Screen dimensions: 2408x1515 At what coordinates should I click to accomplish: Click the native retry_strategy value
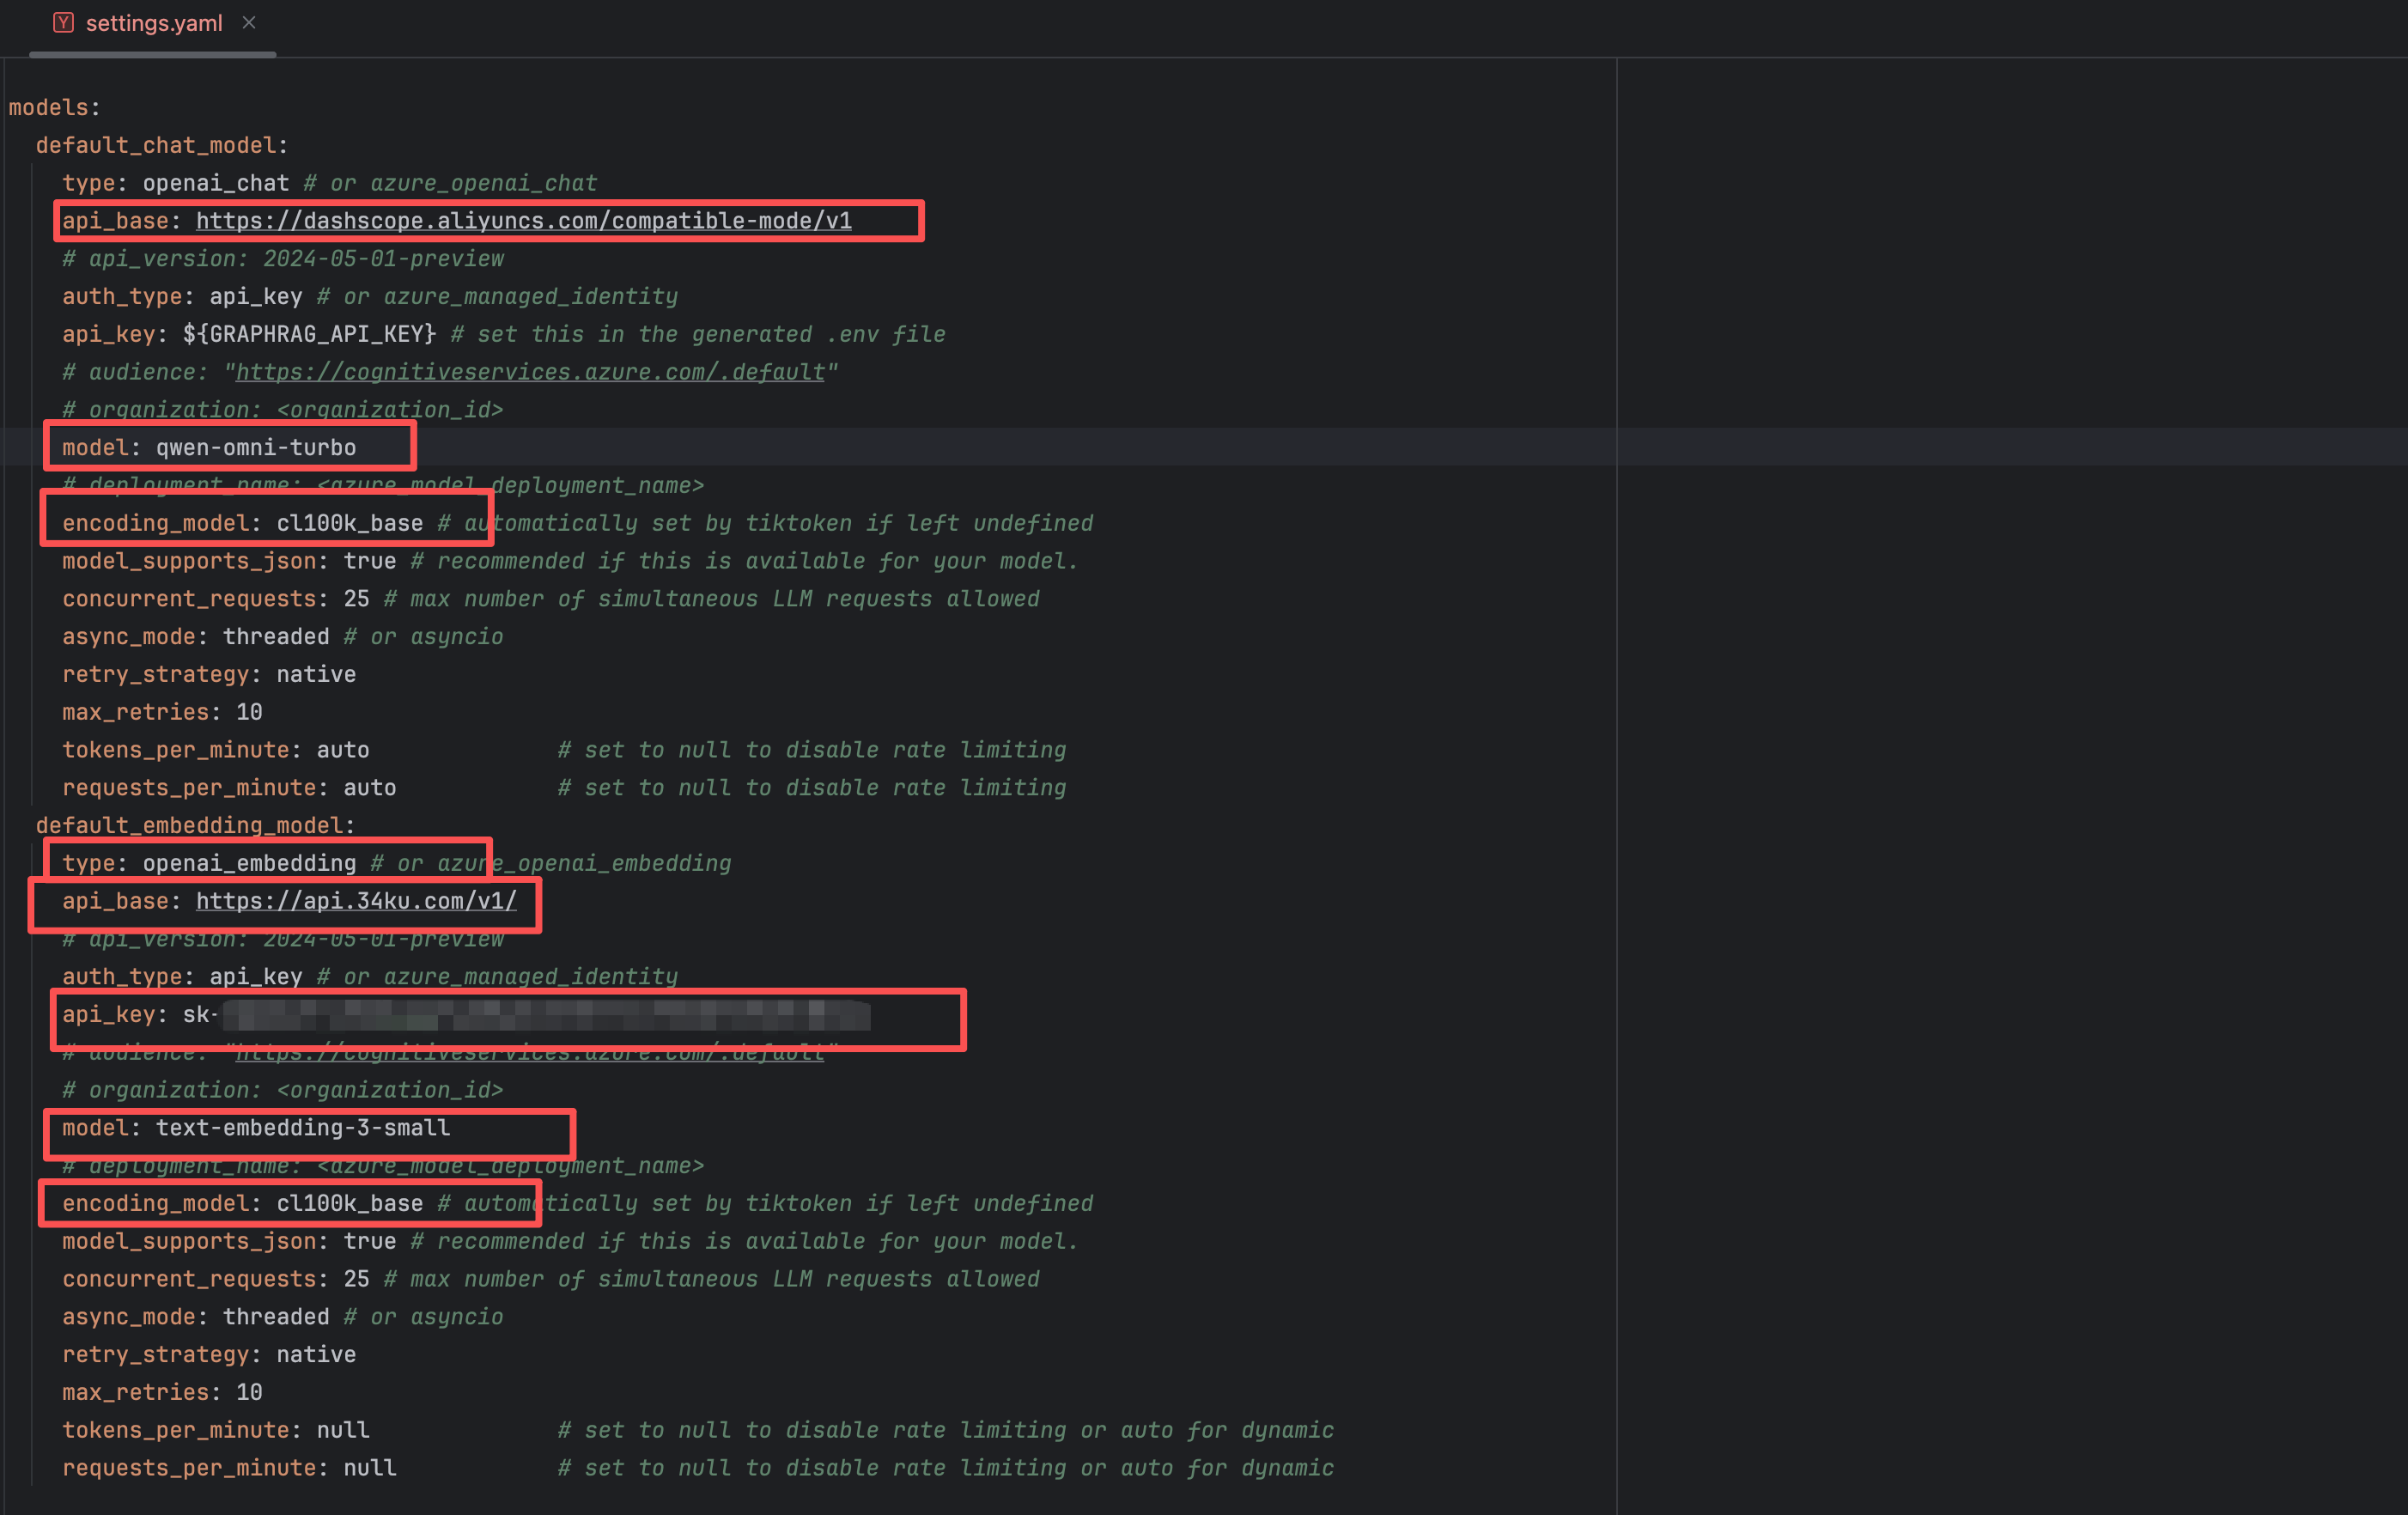pyautogui.click(x=315, y=673)
